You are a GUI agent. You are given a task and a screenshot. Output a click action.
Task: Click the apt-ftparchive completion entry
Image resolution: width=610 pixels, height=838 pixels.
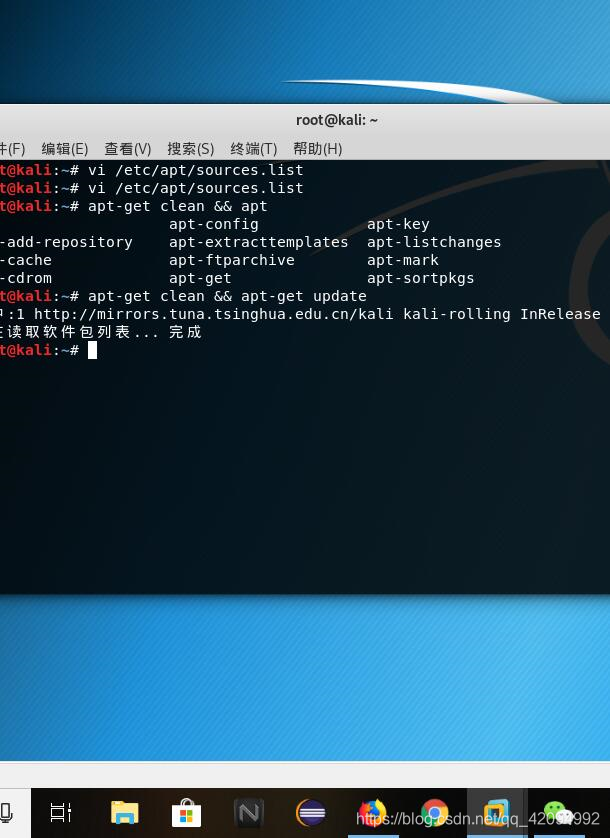click(232, 260)
